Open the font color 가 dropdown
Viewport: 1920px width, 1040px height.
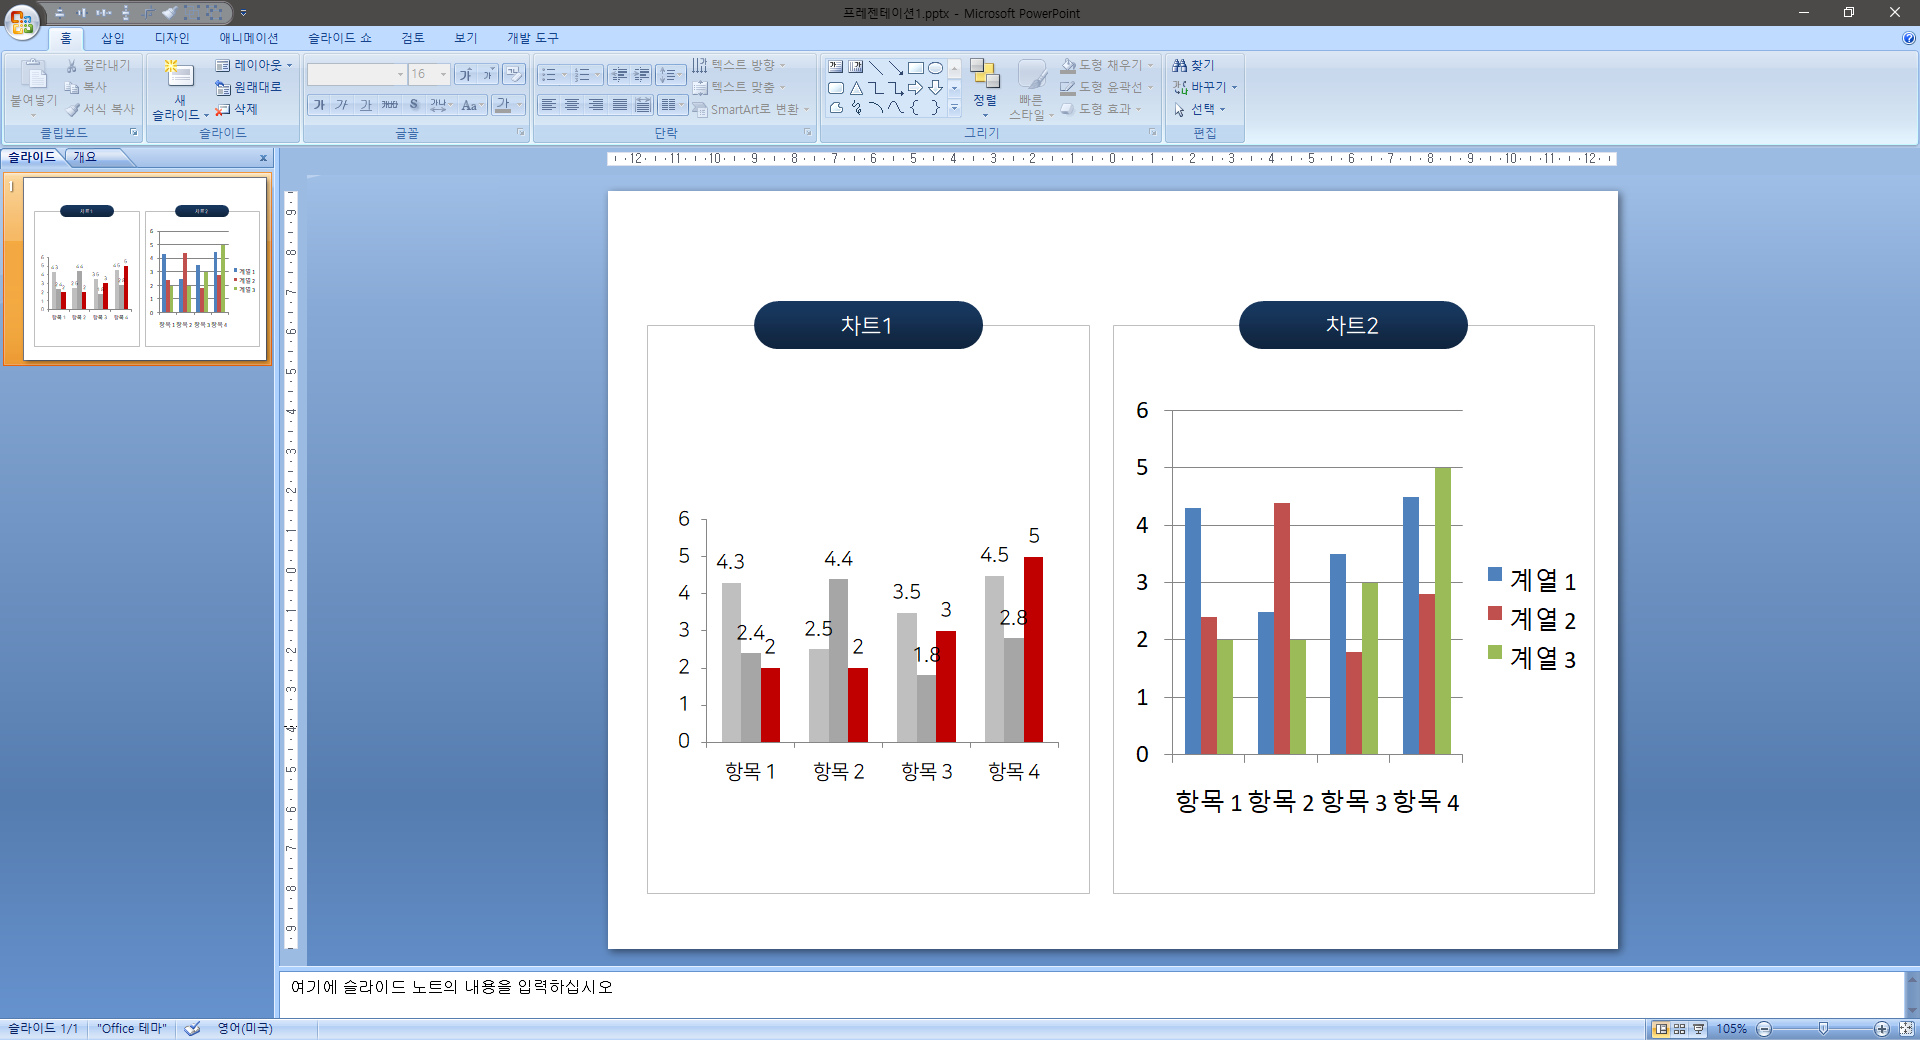(520, 105)
